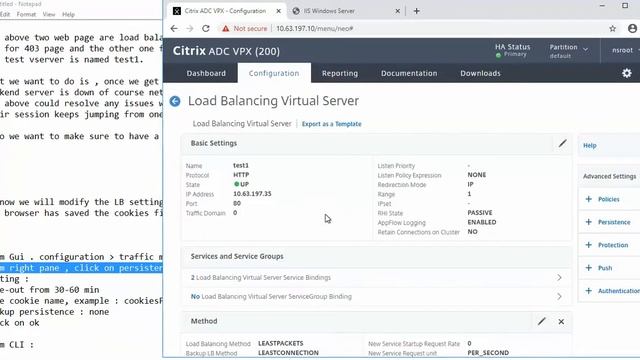Click the AppFlow Logging ENABLED value
The width and height of the screenshot is (640, 360).
click(x=482, y=222)
